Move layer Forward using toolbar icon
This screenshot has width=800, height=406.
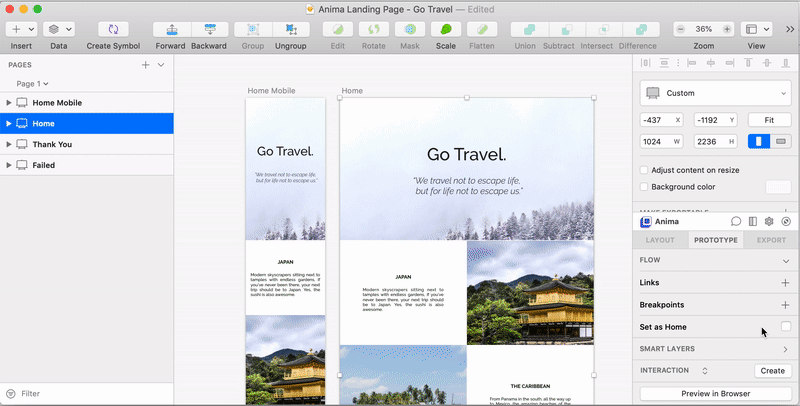coord(170,30)
